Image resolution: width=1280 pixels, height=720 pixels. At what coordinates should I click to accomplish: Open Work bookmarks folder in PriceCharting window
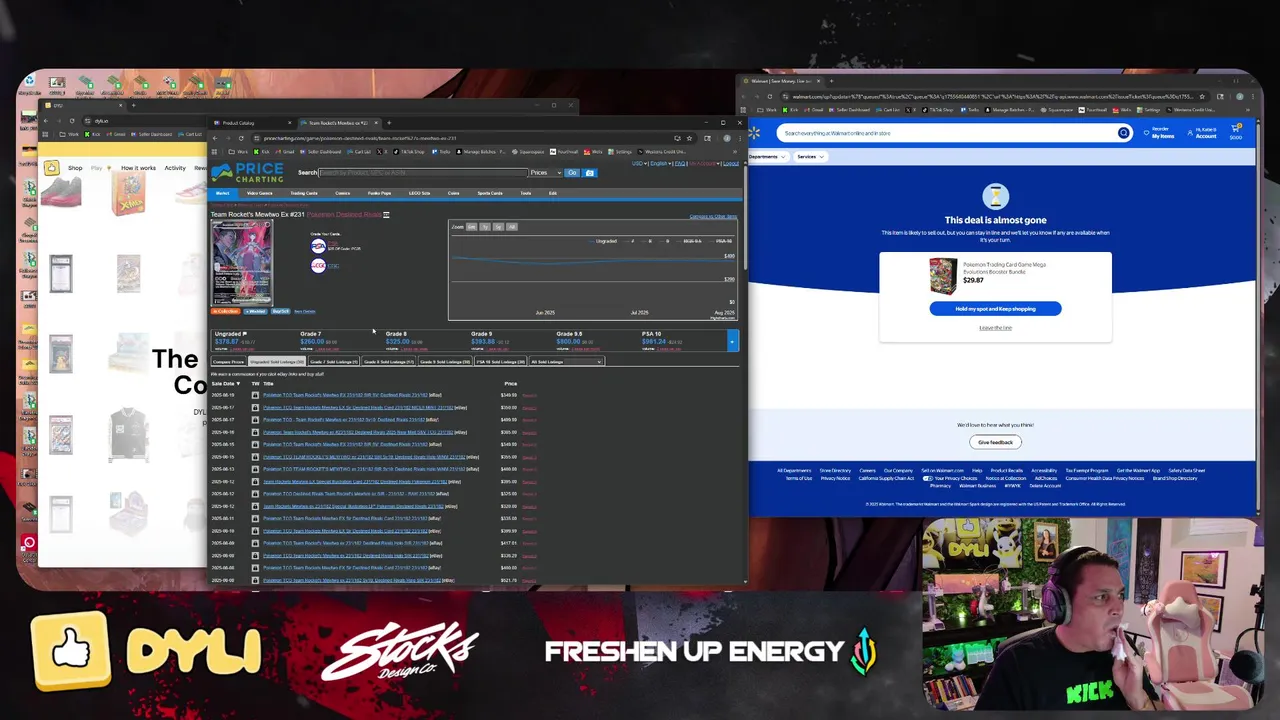(x=238, y=152)
